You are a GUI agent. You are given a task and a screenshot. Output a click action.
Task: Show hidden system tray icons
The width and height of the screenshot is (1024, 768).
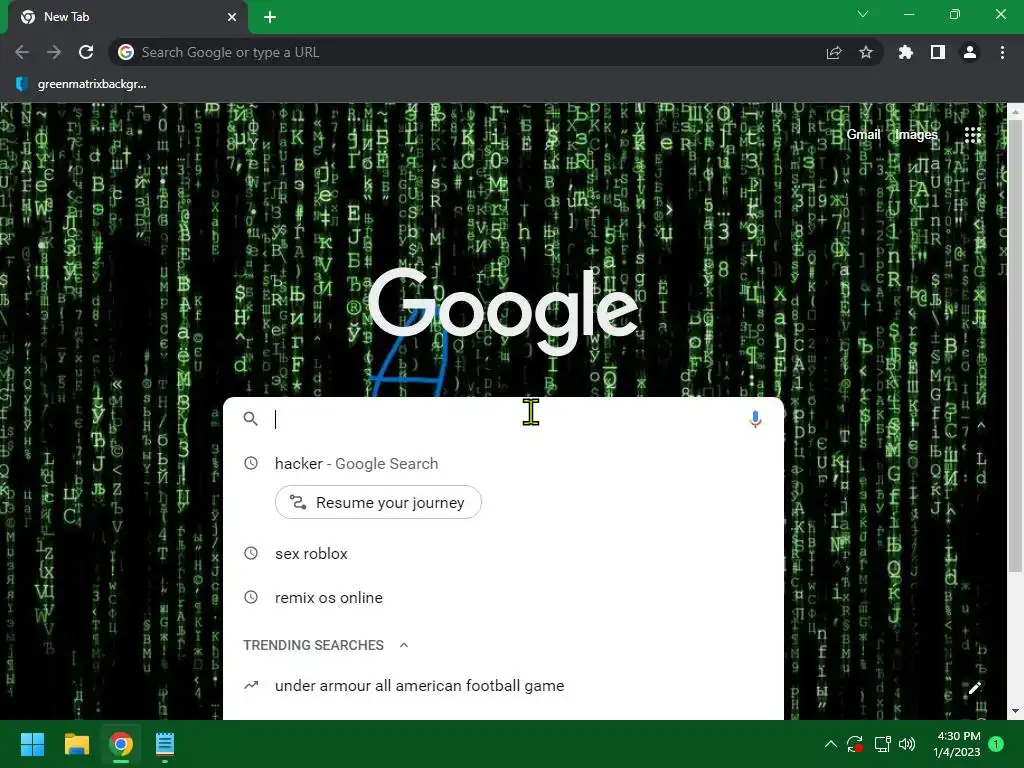click(831, 744)
